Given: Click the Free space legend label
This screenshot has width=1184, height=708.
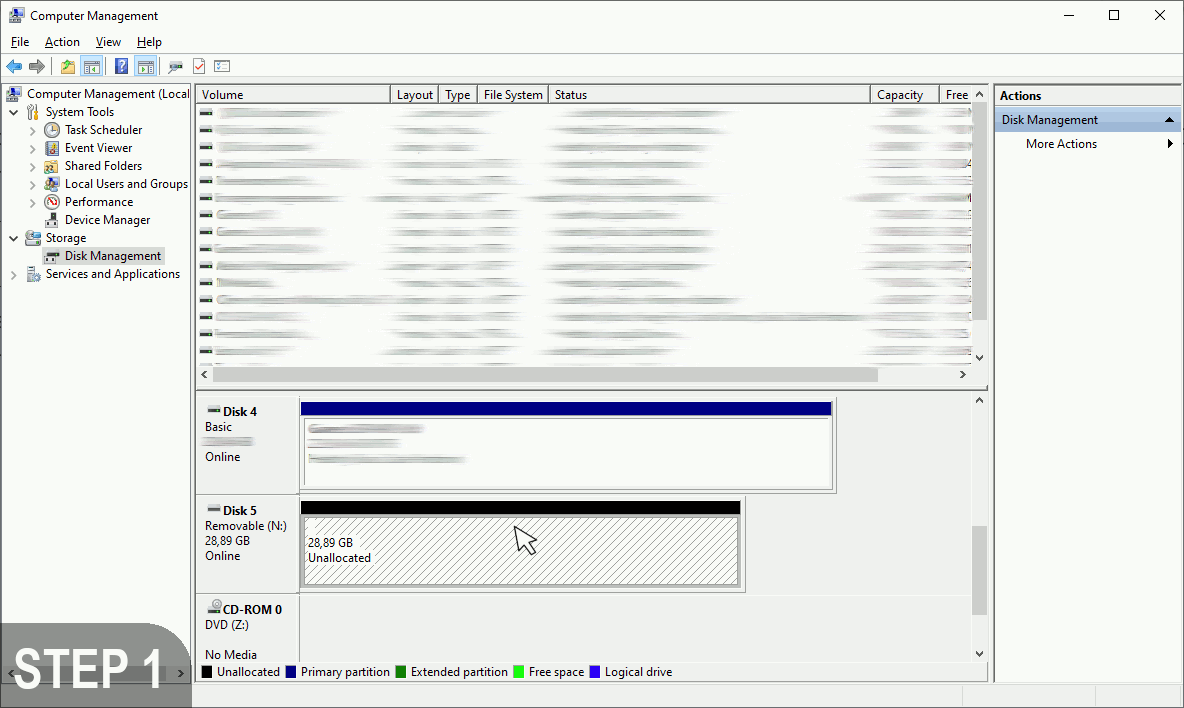Looking at the screenshot, I should (557, 672).
